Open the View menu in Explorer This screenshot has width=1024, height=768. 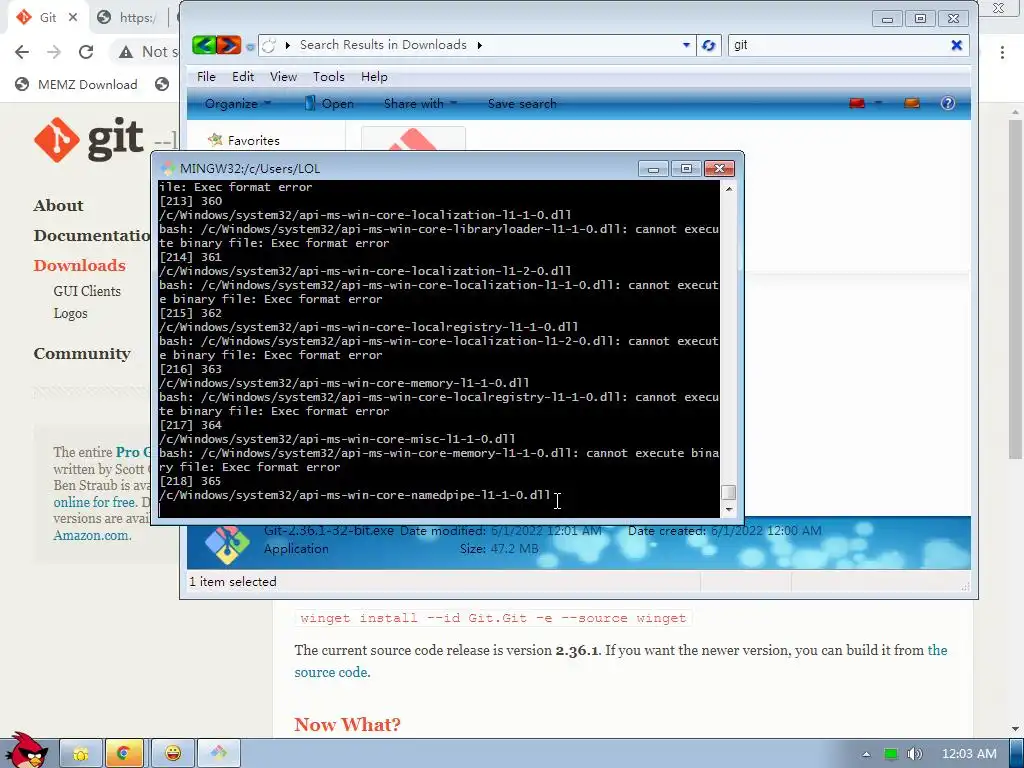pos(283,76)
